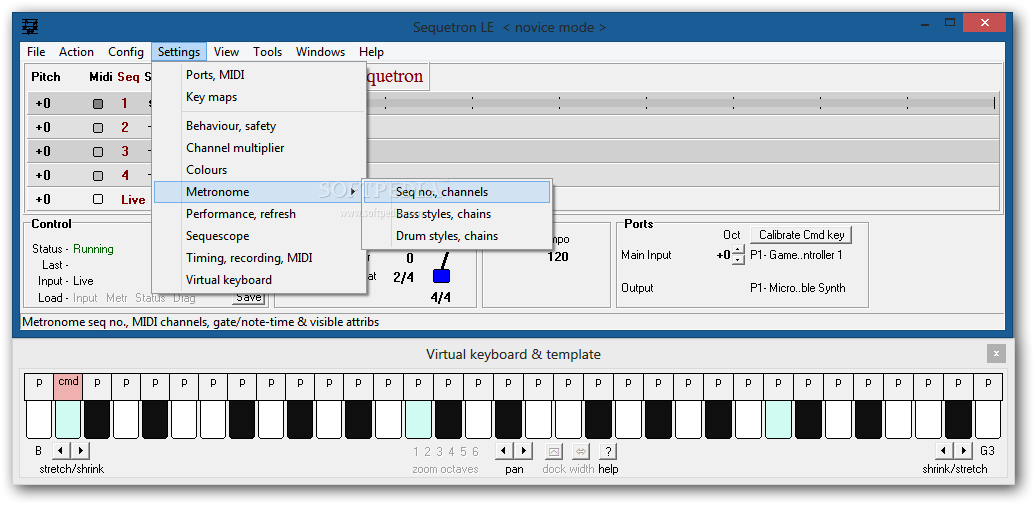Click the status bar Metronome description text

[201, 322]
